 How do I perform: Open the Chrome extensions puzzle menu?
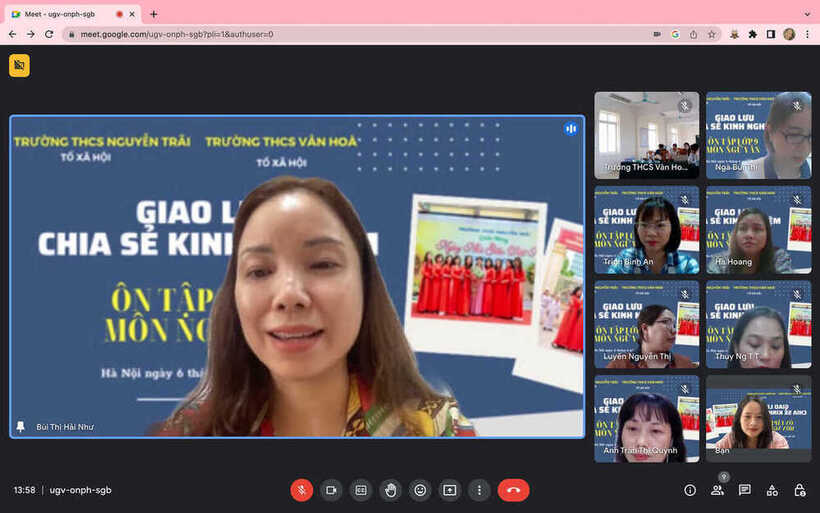point(752,34)
